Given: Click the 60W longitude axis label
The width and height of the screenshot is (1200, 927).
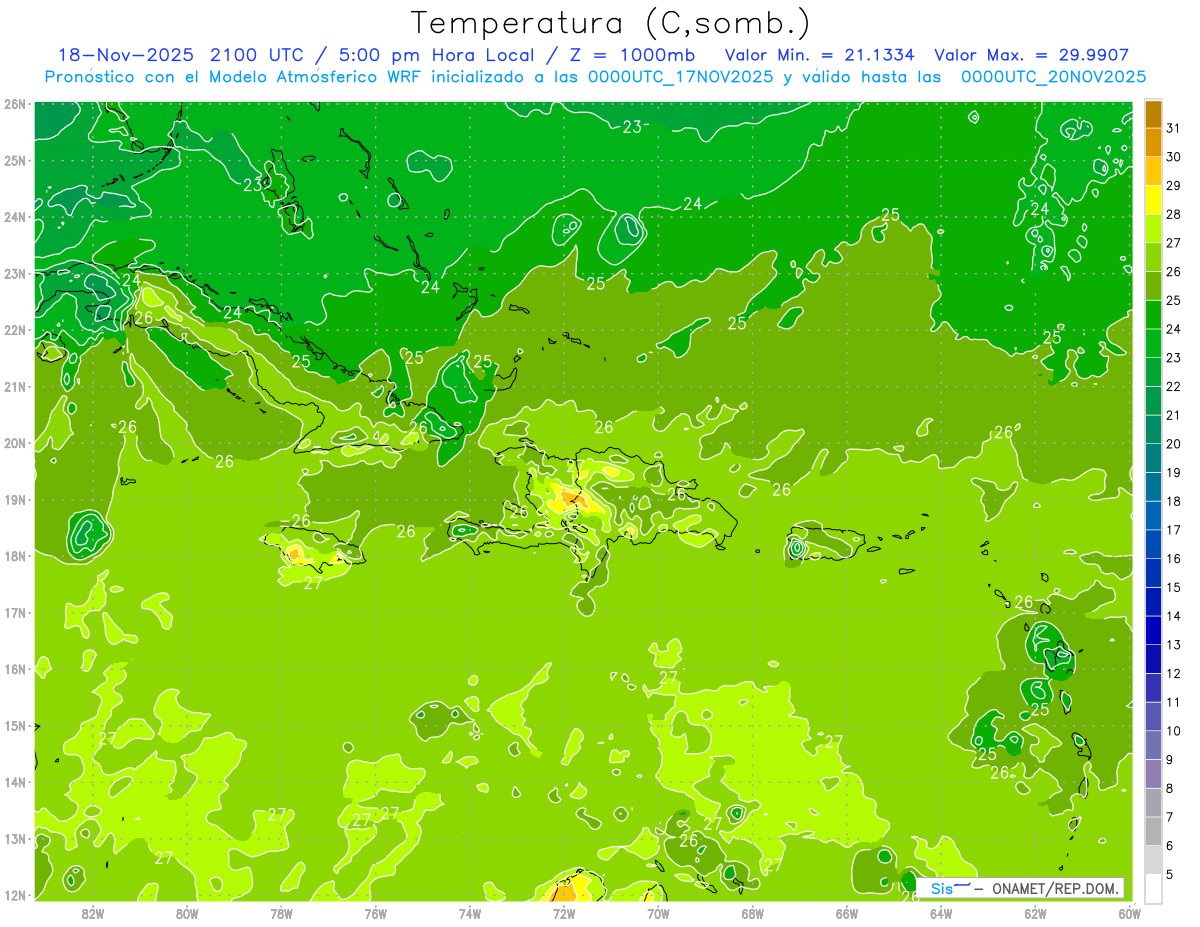Looking at the screenshot, I should click(x=1128, y=913).
